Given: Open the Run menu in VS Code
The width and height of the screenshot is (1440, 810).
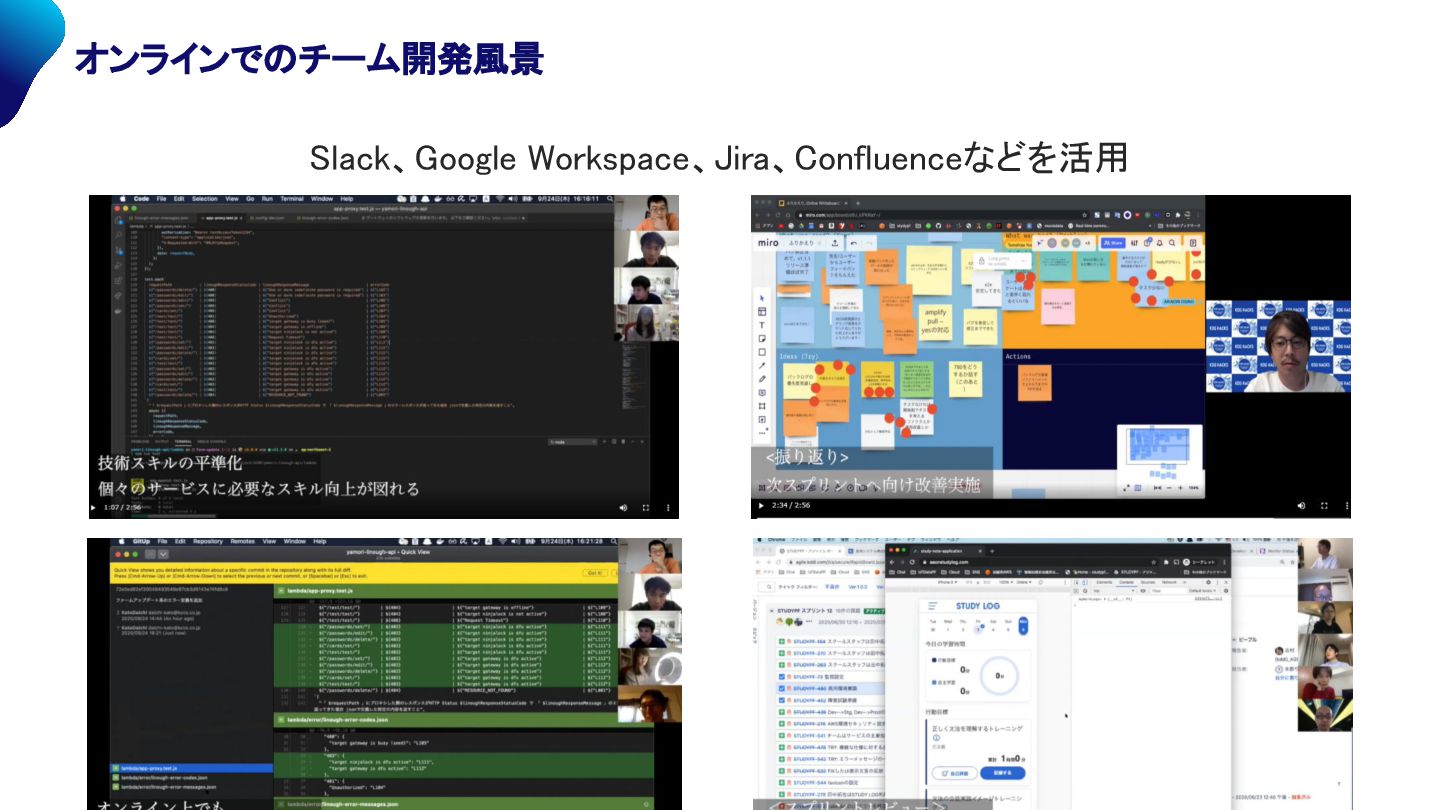Looking at the screenshot, I should (266, 199).
